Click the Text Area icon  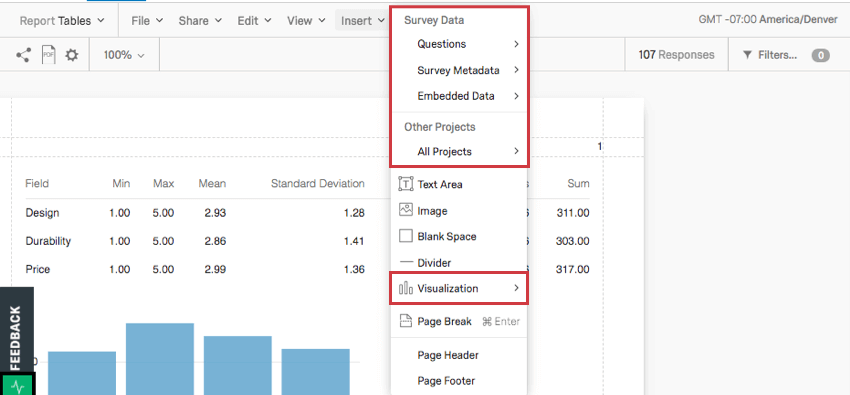point(405,184)
